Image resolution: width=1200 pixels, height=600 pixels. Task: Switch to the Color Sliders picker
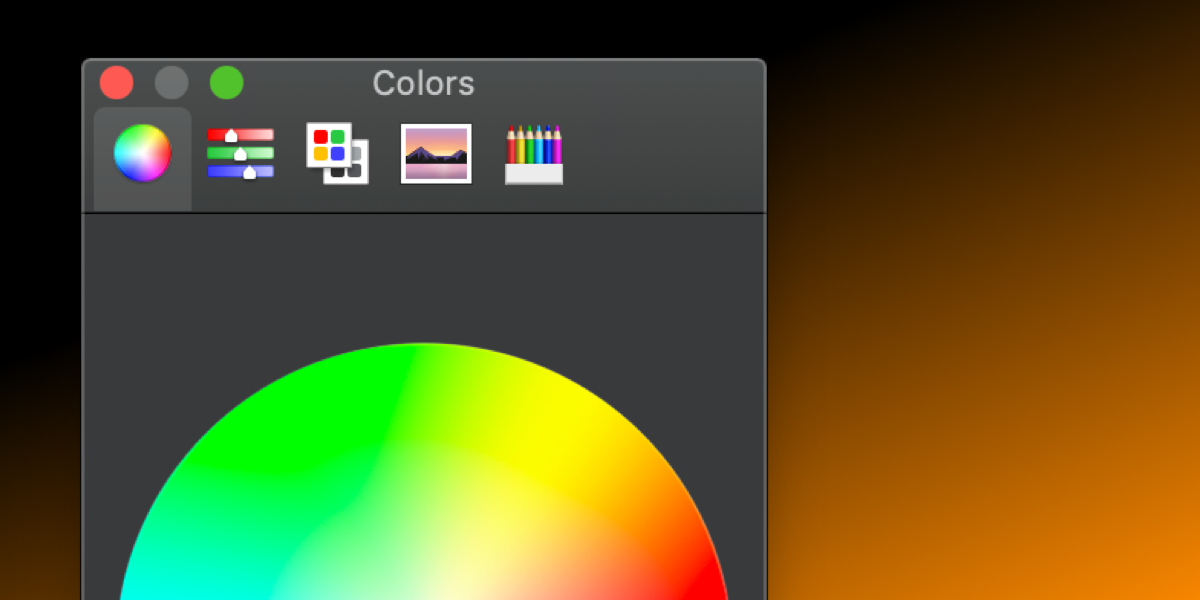tap(240, 153)
